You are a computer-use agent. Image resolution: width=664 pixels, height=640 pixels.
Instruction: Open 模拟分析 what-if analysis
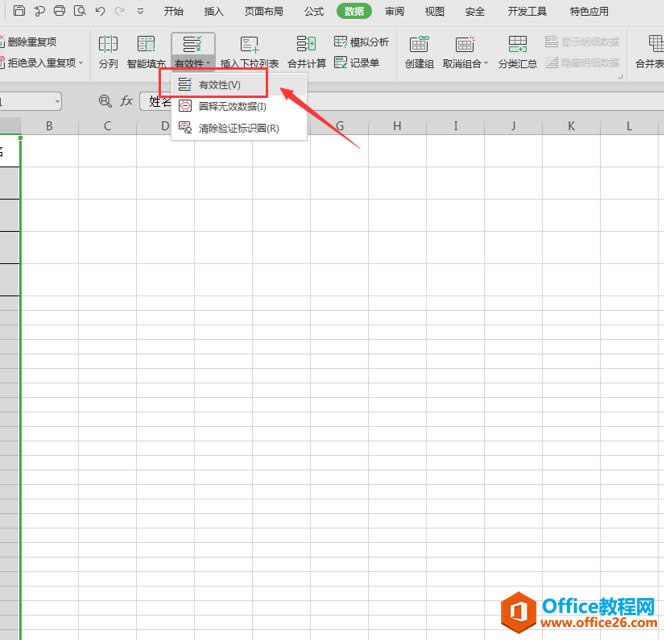pyautogui.click(x=361, y=42)
